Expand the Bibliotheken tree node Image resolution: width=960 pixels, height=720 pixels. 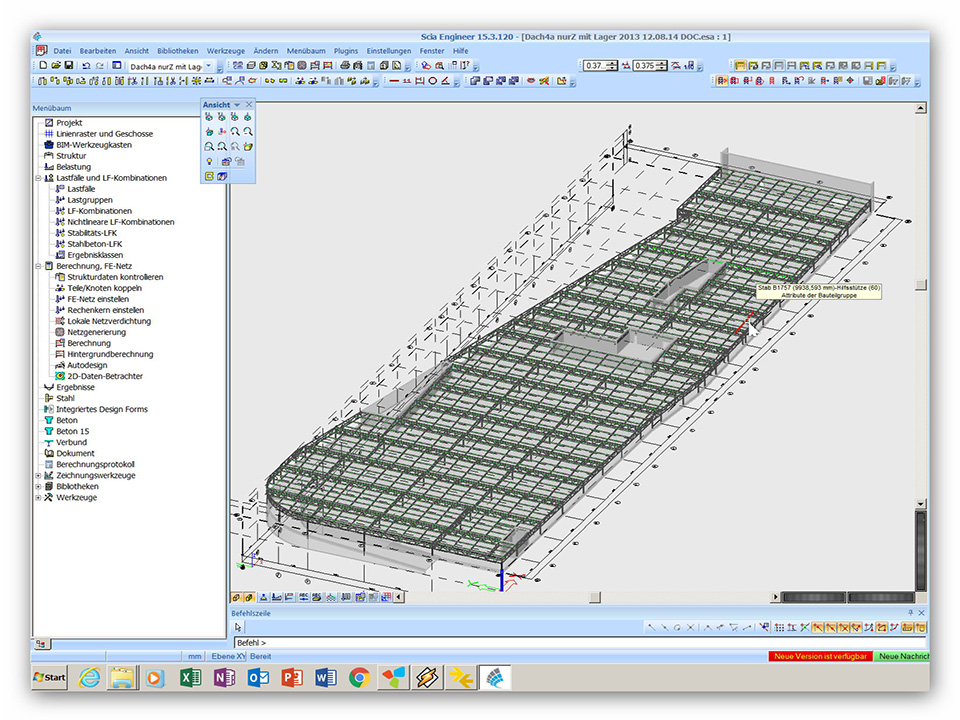(x=38, y=487)
